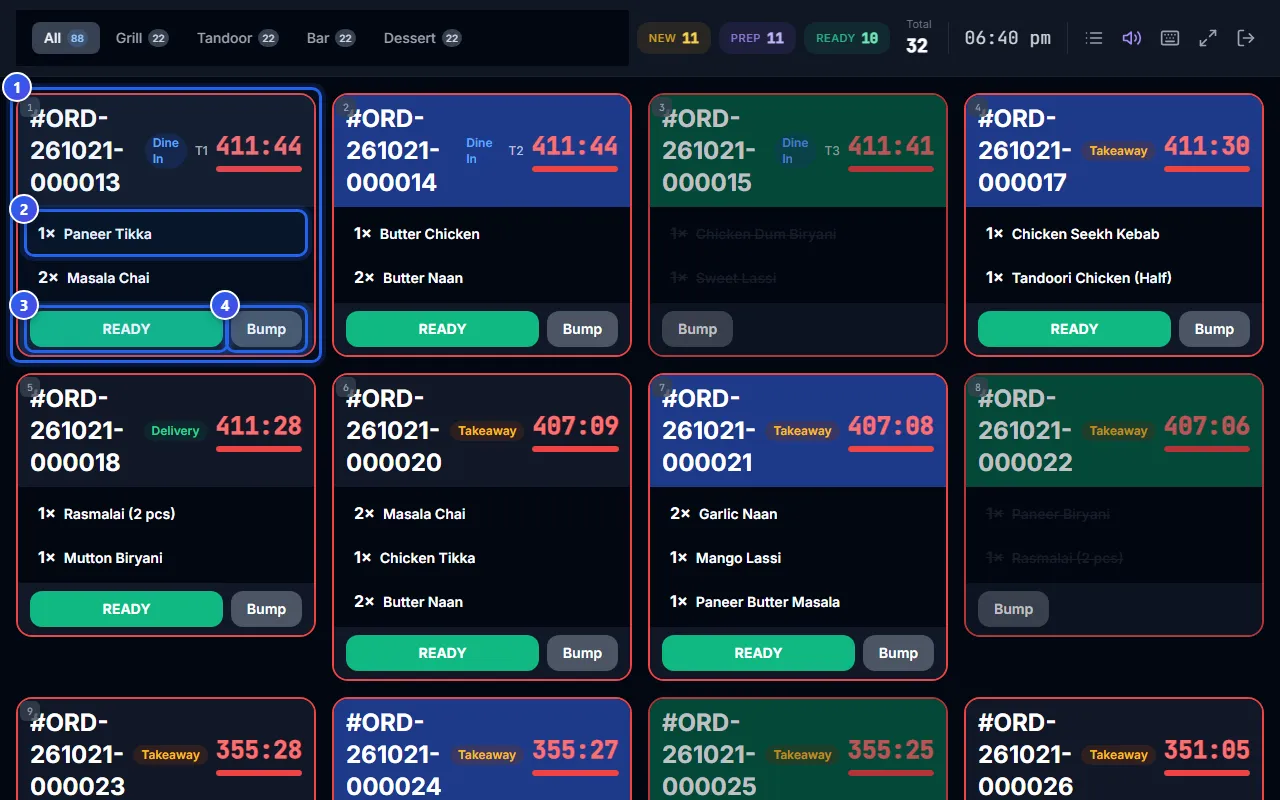Select the All stations tab
This screenshot has height=800, width=1280.
click(65, 38)
